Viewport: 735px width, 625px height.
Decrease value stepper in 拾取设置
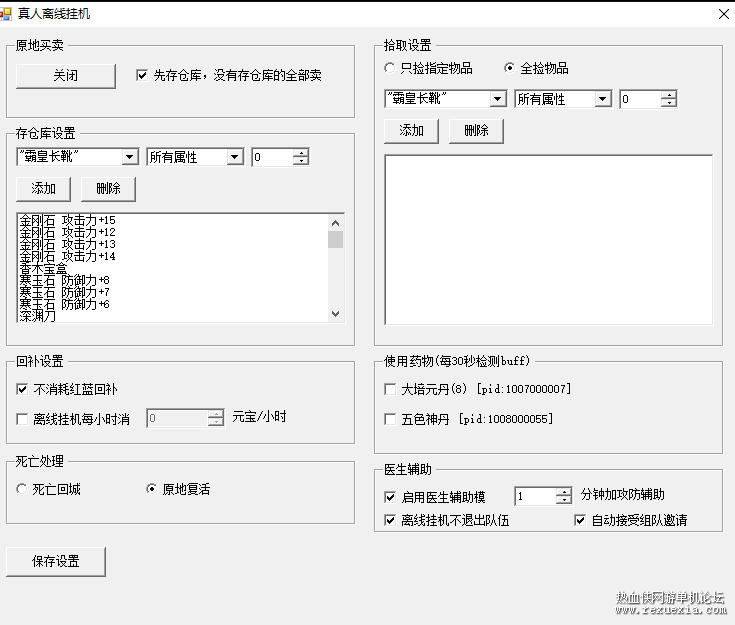pyautogui.click(x=668, y=103)
